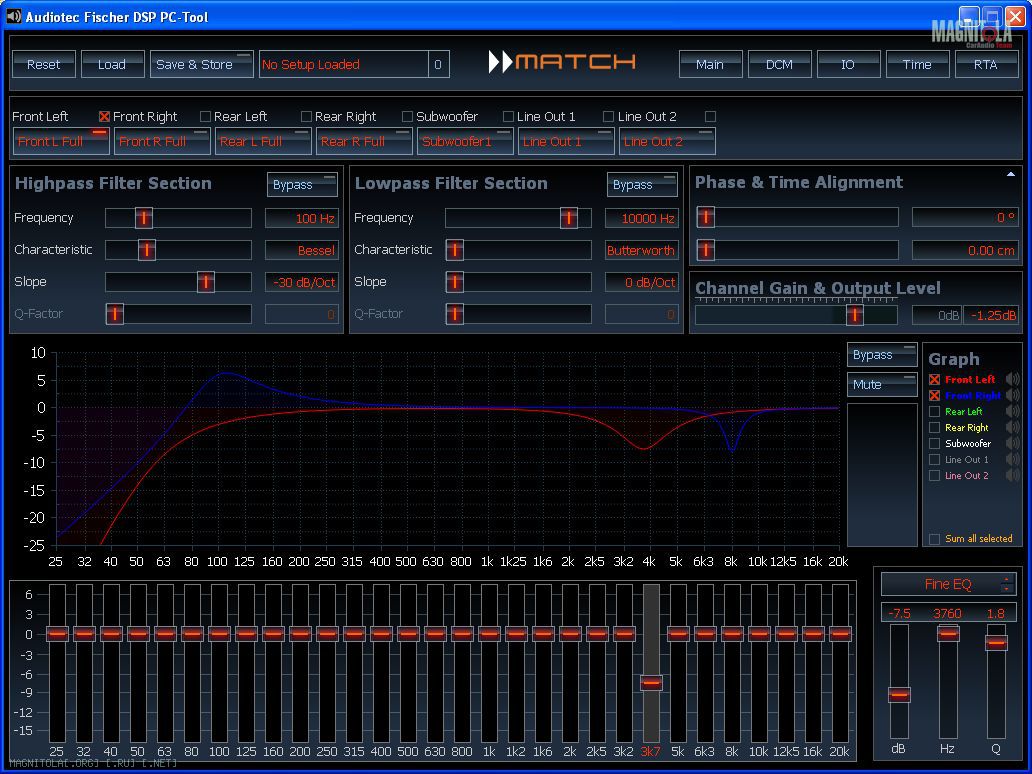This screenshot has width=1032, height=774.
Task: Click the Lowpass Characteristic slider handle
Action: coord(455,249)
